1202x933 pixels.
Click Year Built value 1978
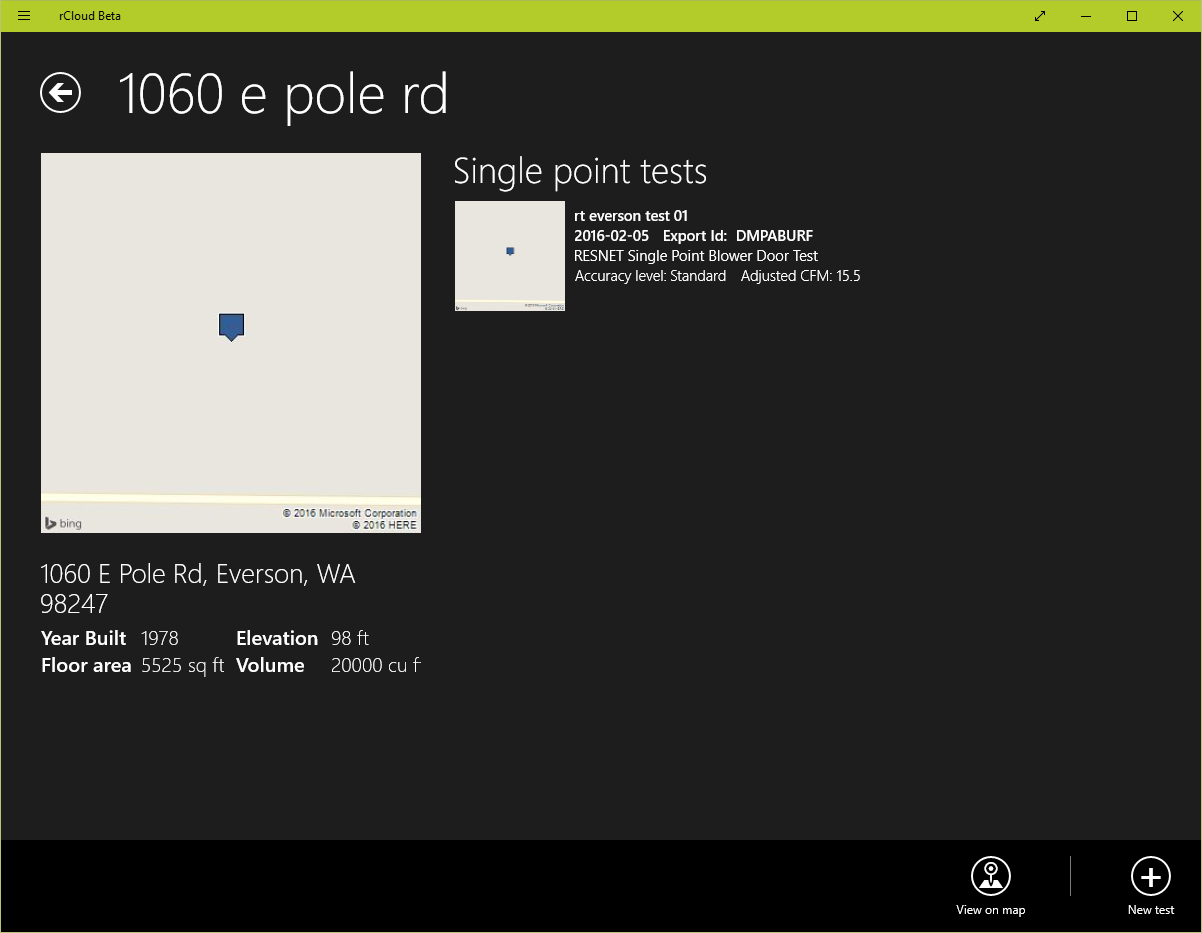(160, 638)
